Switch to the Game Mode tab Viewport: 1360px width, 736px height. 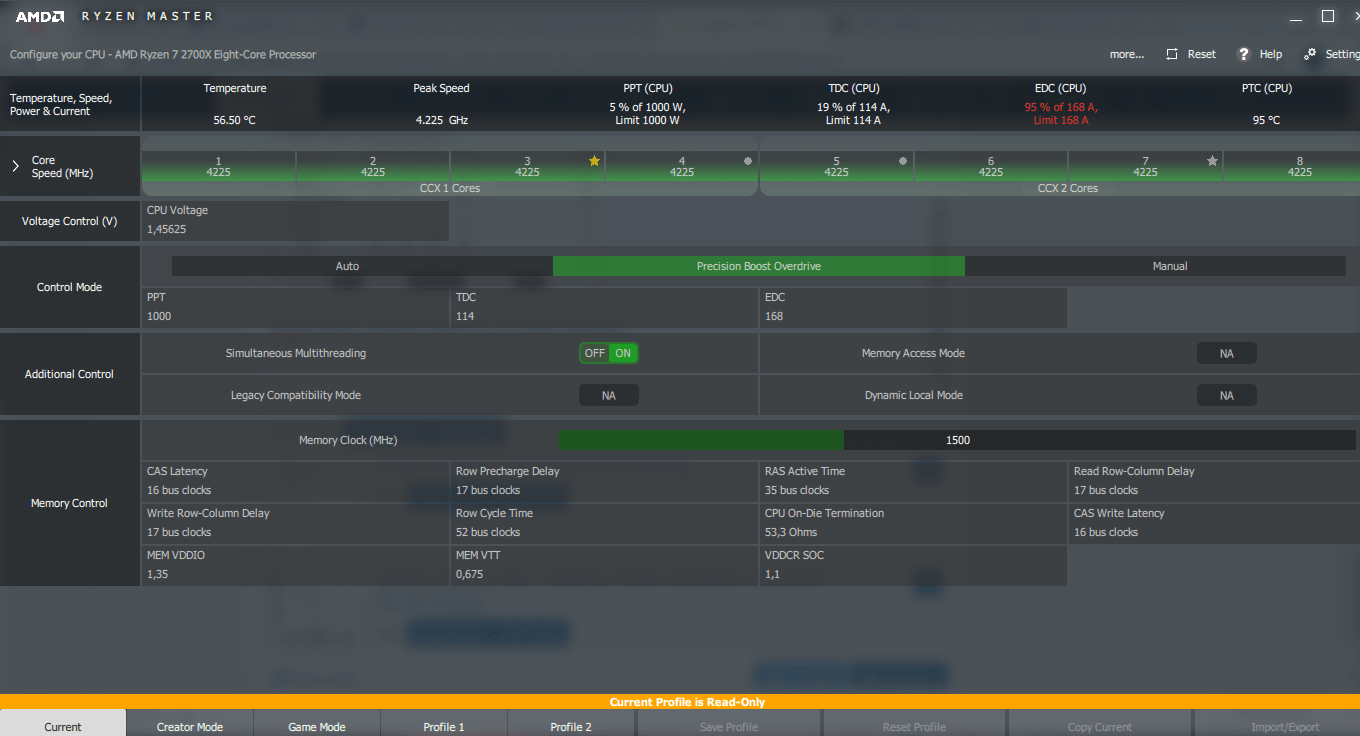[317, 724]
